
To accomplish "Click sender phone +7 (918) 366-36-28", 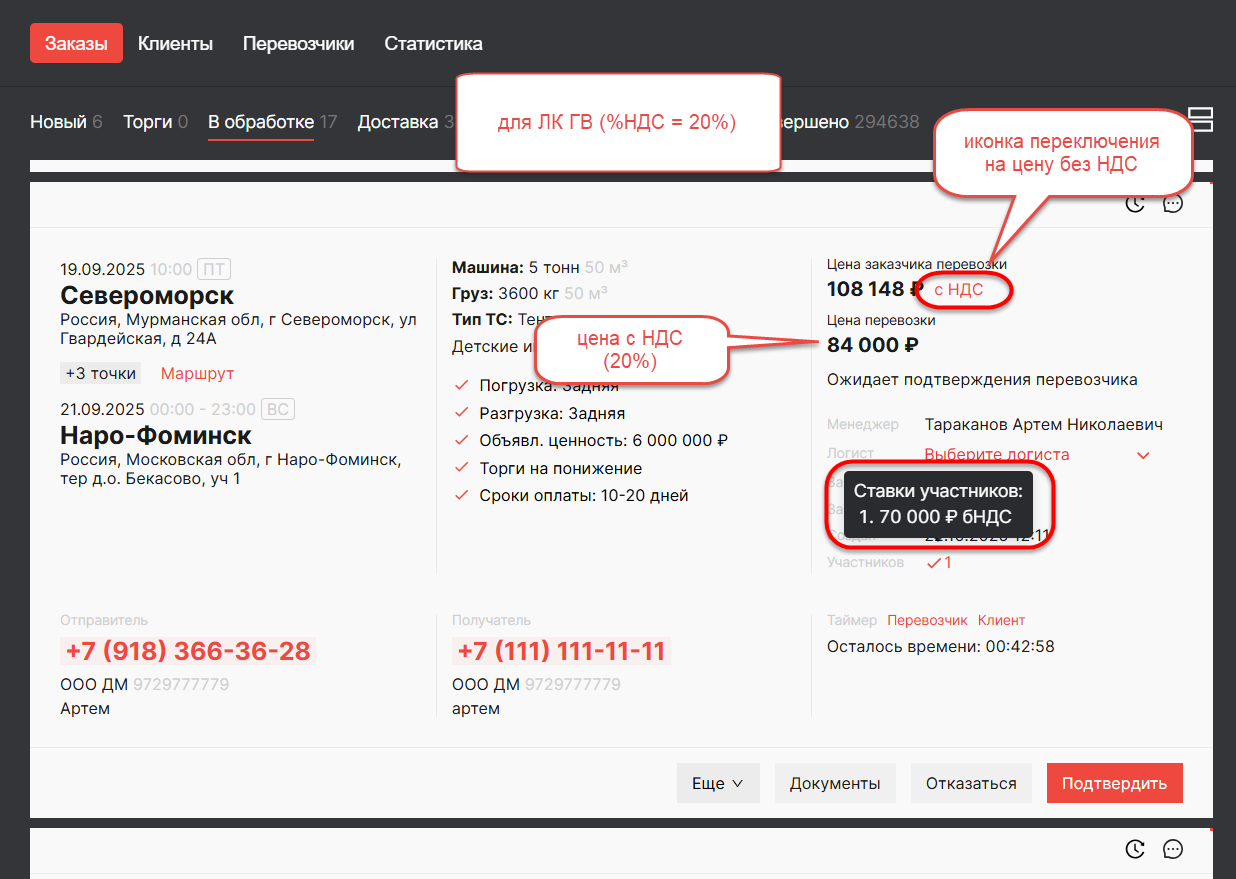I will tap(188, 651).
